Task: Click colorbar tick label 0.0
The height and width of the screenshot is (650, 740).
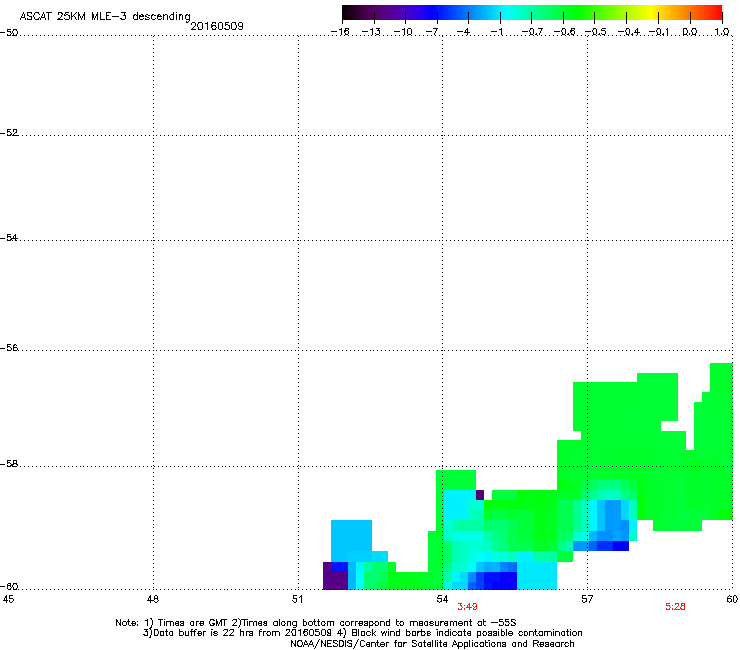Action: 690,32
